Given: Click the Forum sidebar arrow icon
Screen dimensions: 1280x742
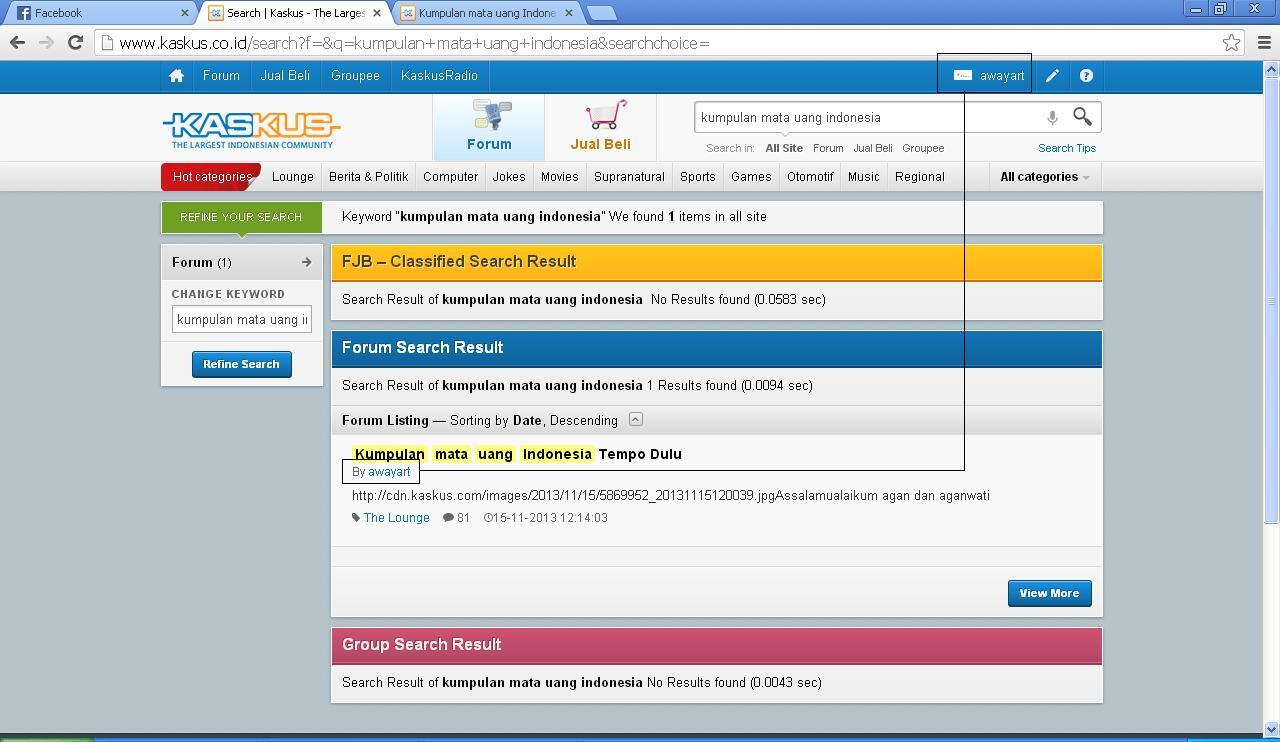Looking at the screenshot, I should (x=306, y=262).
